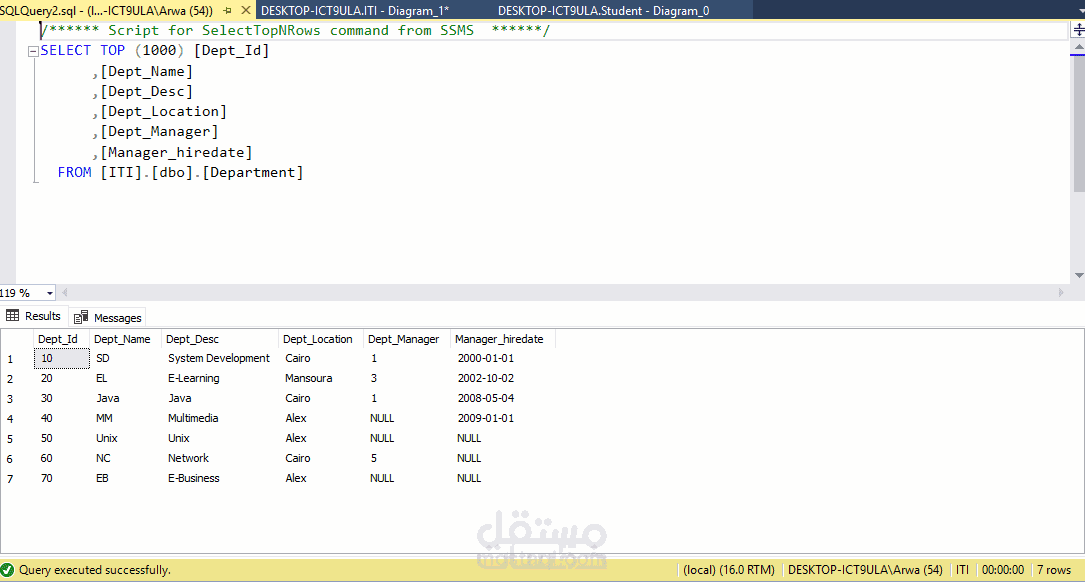Select the Dept_Location column header
This screenshot has width=1085, height=582.
pyautogui.click(x=318, y=339)
